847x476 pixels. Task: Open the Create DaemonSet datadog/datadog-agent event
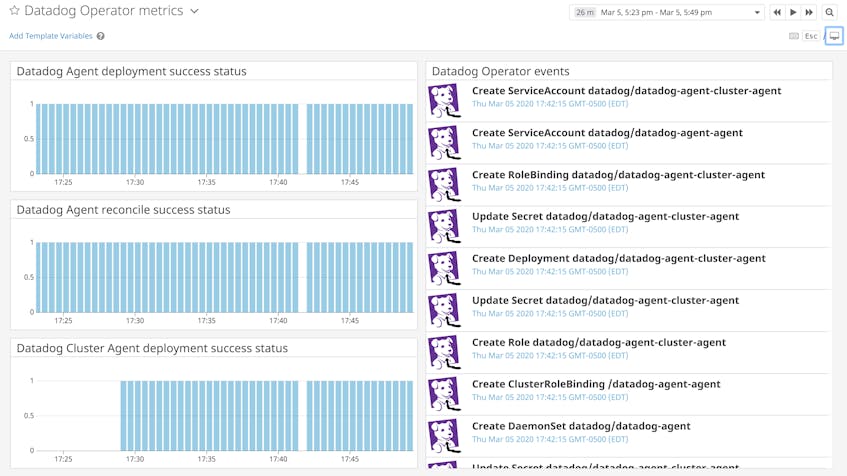tap(581, 426)
